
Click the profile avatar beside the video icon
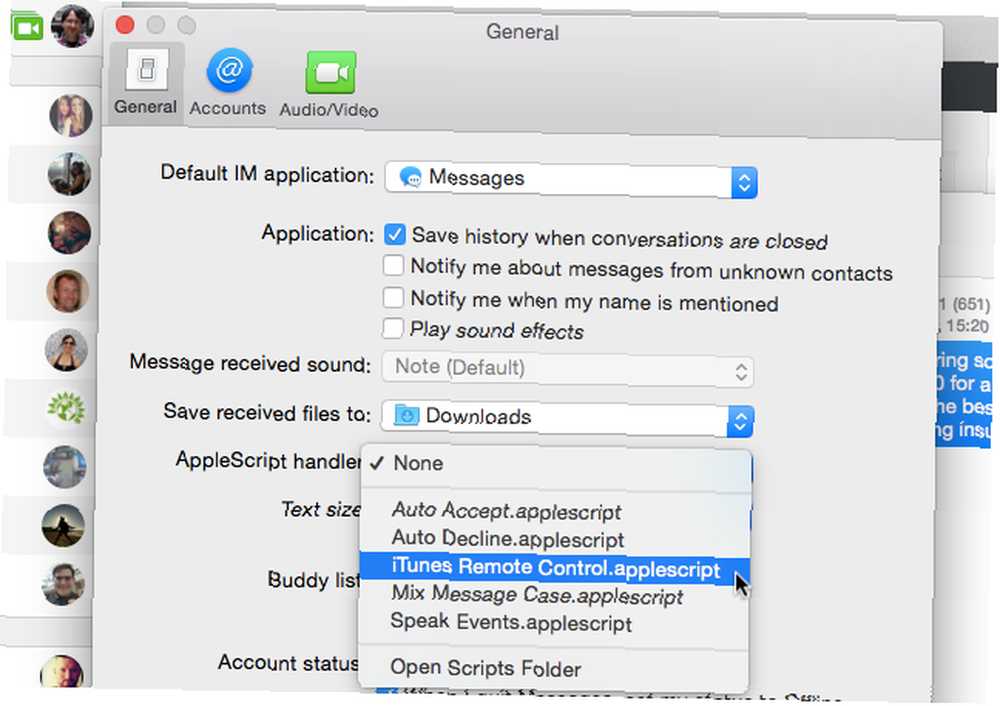pyautogui.click(x=73, y=26)
